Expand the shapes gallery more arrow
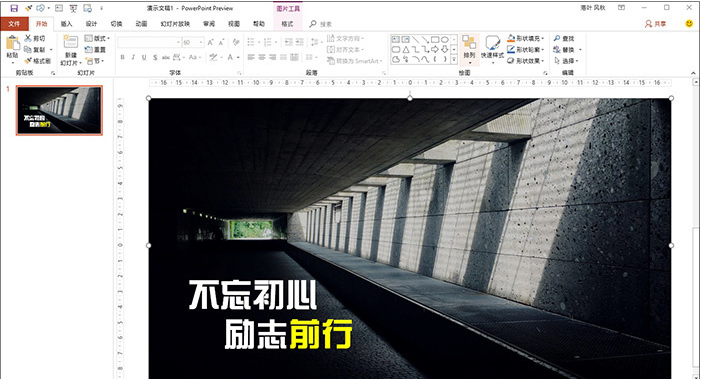 (x=454, y=59)
